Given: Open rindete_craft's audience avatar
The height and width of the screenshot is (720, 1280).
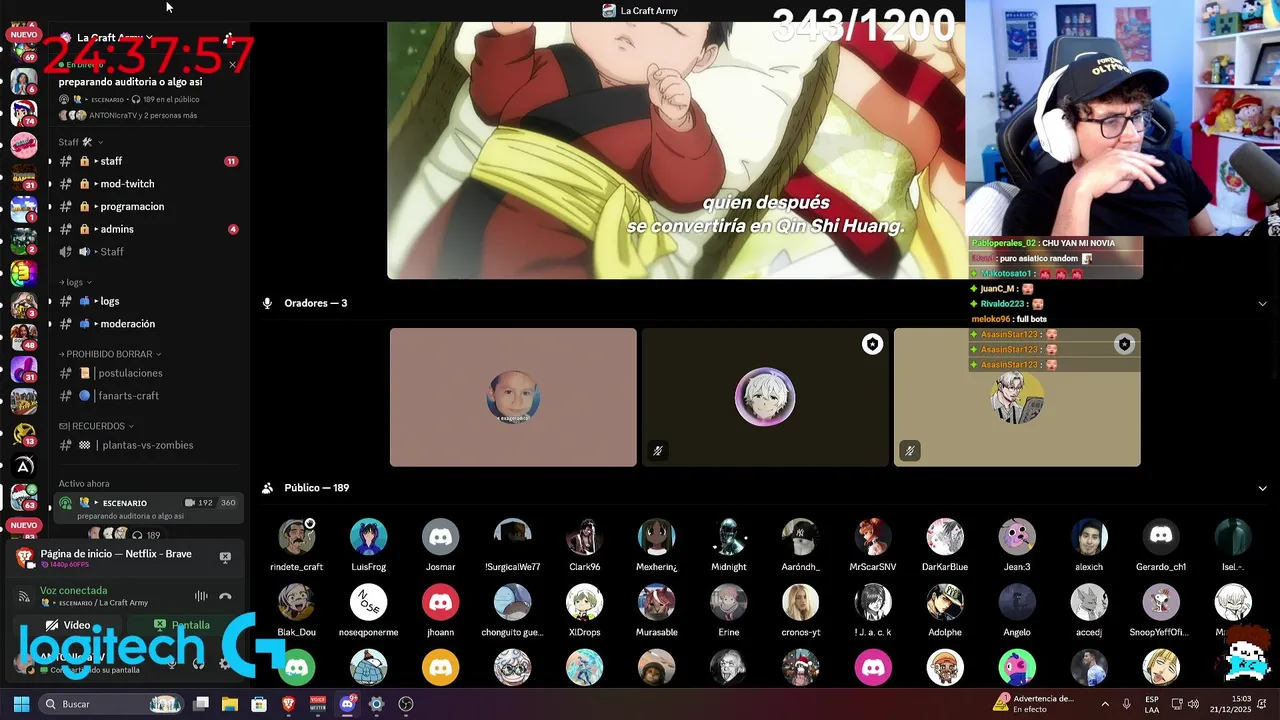Looking at the screenshot, I should (x=297, y=537).
